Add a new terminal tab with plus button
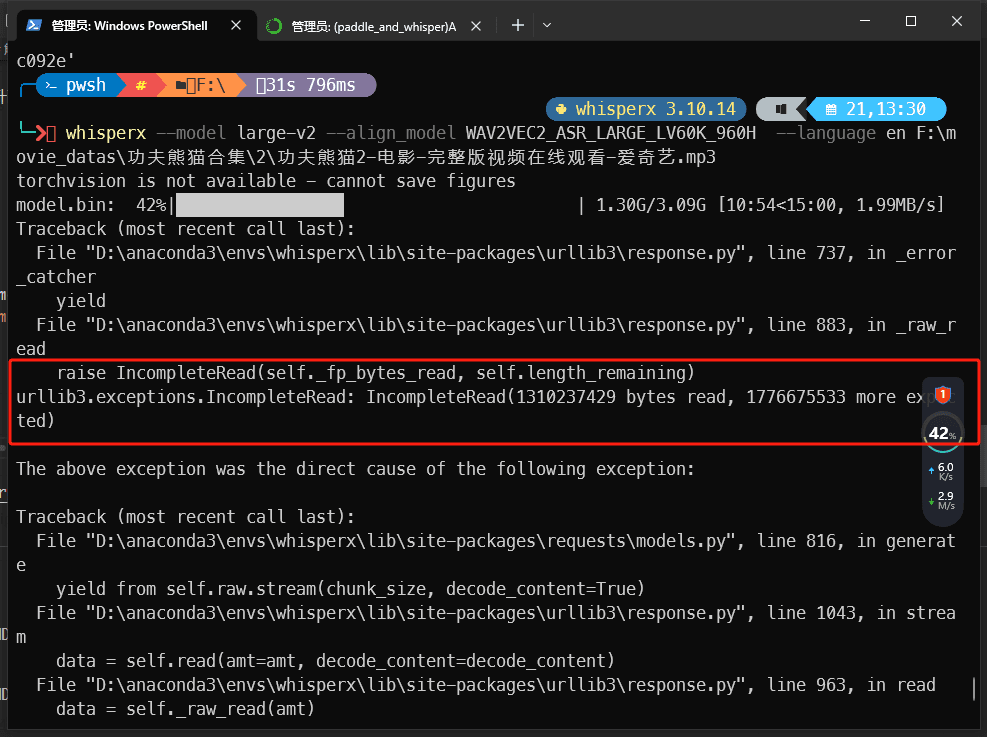This screenshot has width=987, height=737. pos(517,25)
